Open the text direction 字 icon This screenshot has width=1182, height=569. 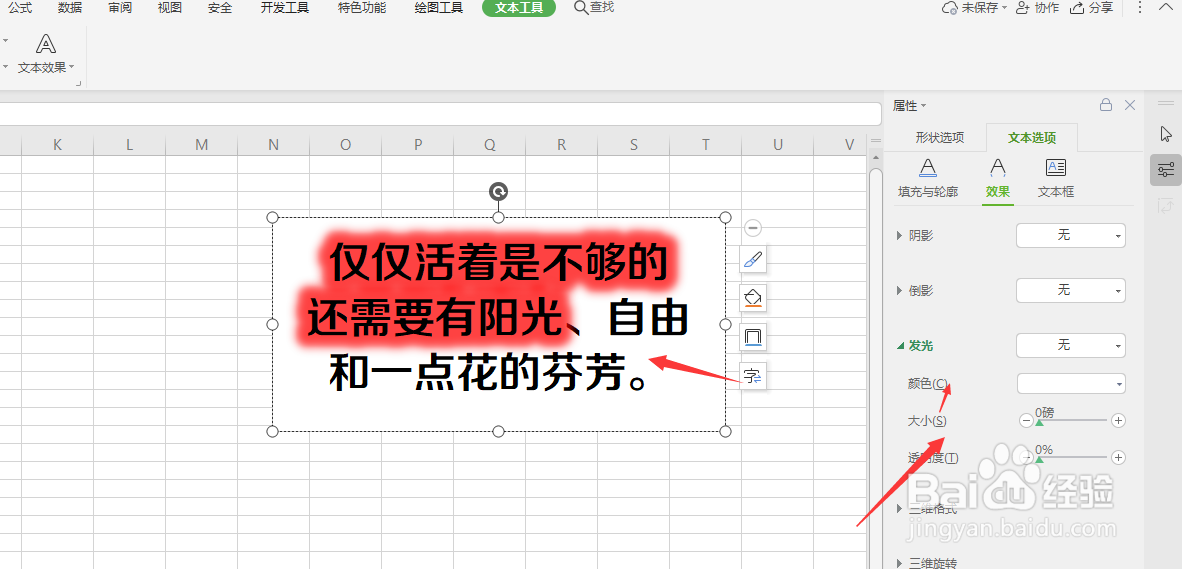[753, 375]
